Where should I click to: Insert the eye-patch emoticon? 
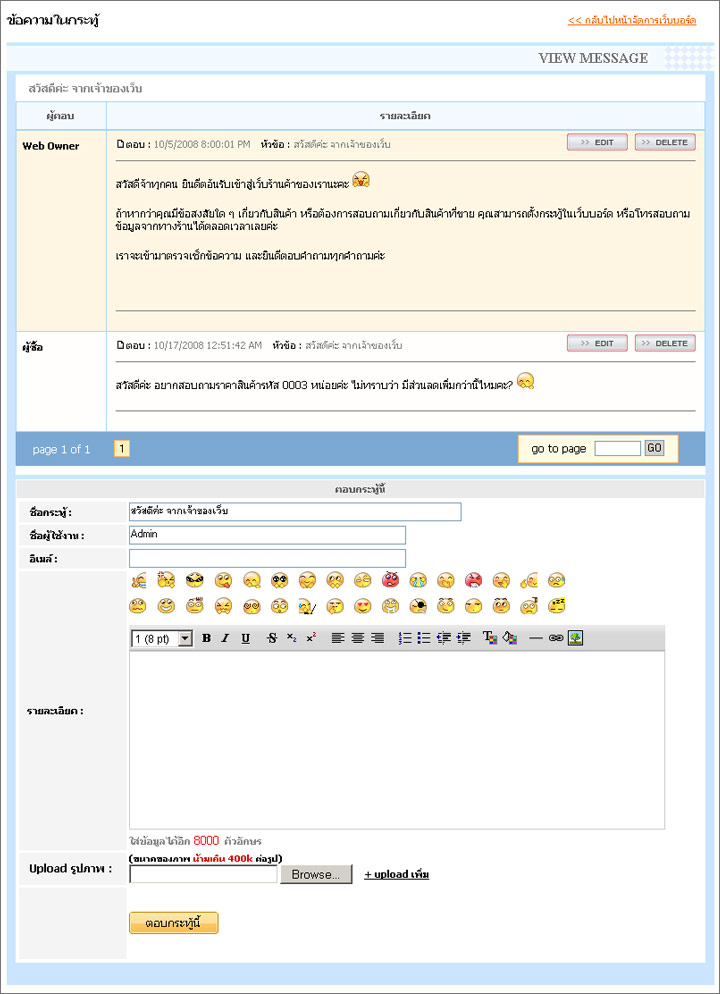pos(418,606)
